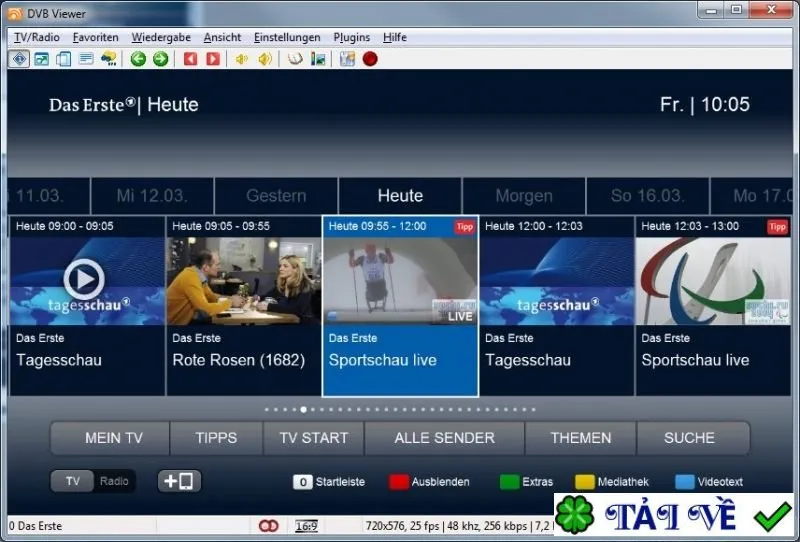Click the green back arrow icon
Viewport: 800px width, 542px height.
point(138,59)
